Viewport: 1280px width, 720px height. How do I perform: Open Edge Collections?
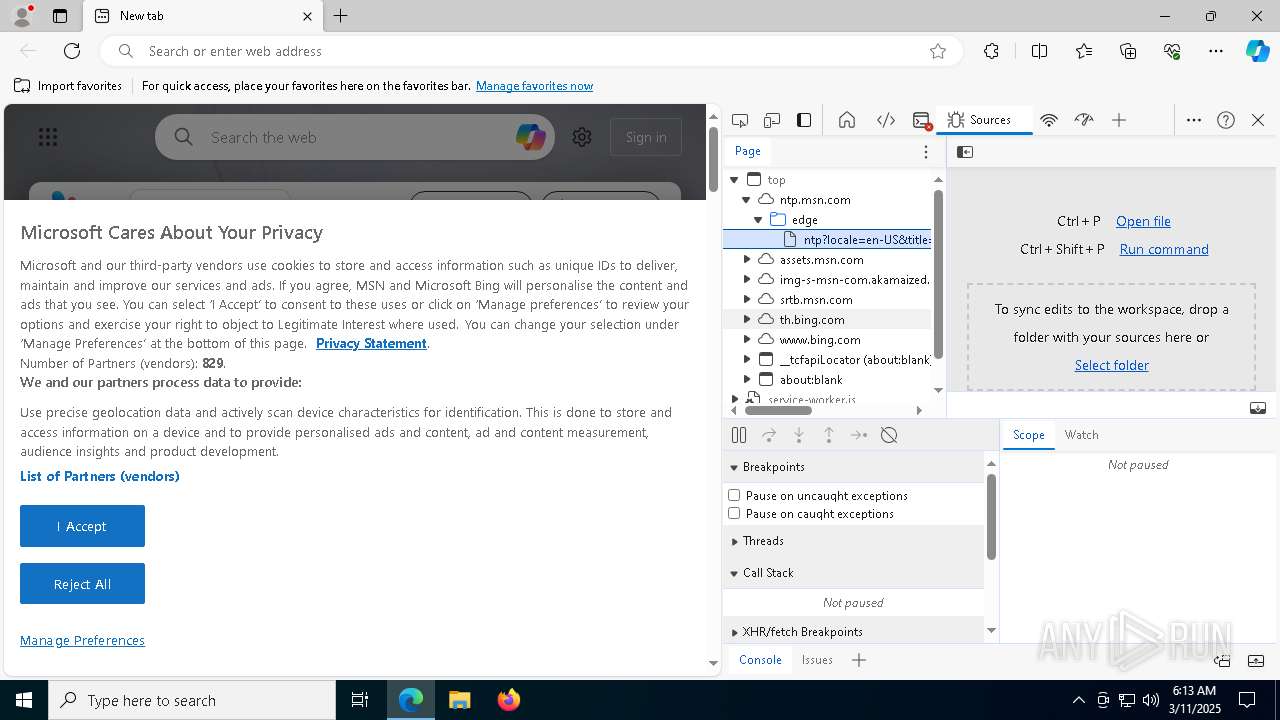[x=1128, y=51]
